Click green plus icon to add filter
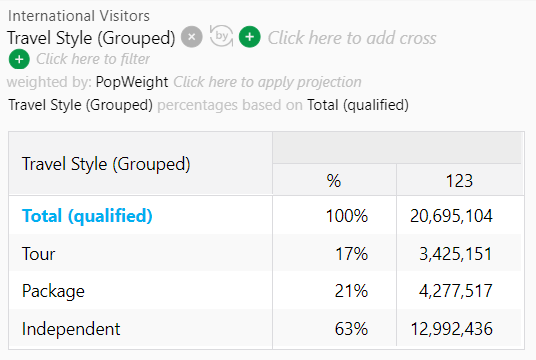This screenshot has width=536, height=360. [19, 59]
